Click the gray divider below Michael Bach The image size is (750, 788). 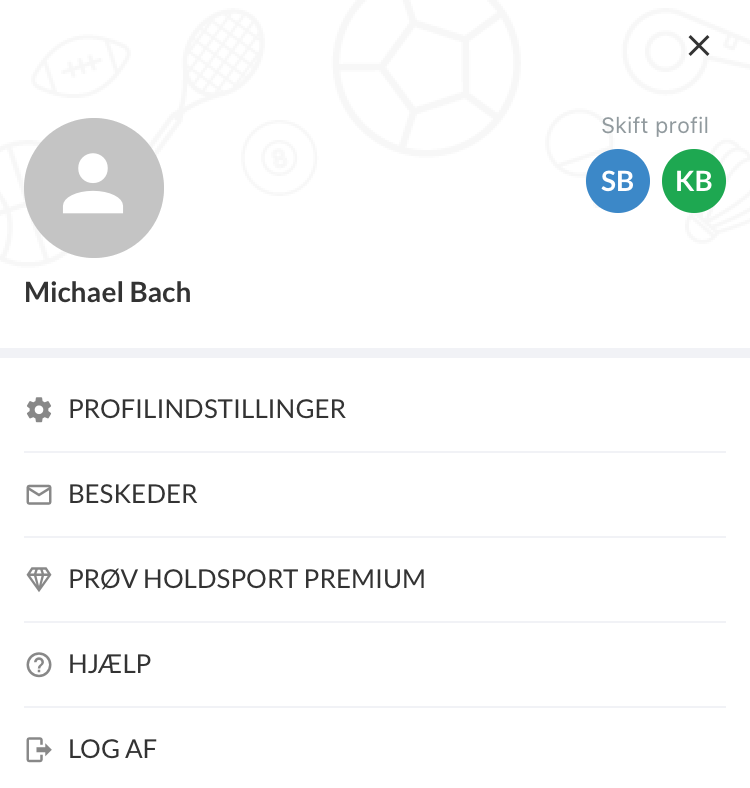pyautogui.click(x=375, y=353)
